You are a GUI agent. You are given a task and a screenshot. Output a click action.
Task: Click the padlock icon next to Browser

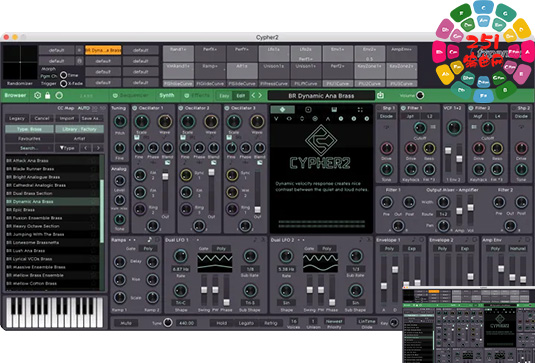click(48, 96)
